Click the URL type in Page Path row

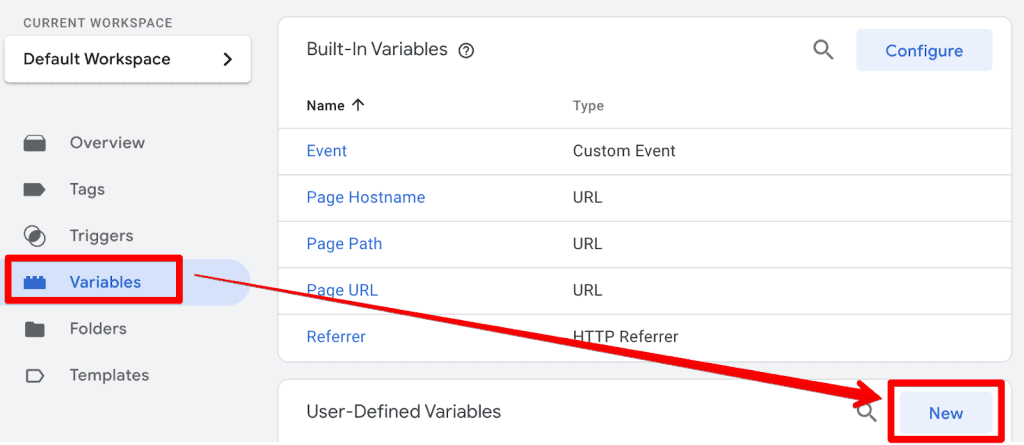pyautogui.click(x=587, y=244)
